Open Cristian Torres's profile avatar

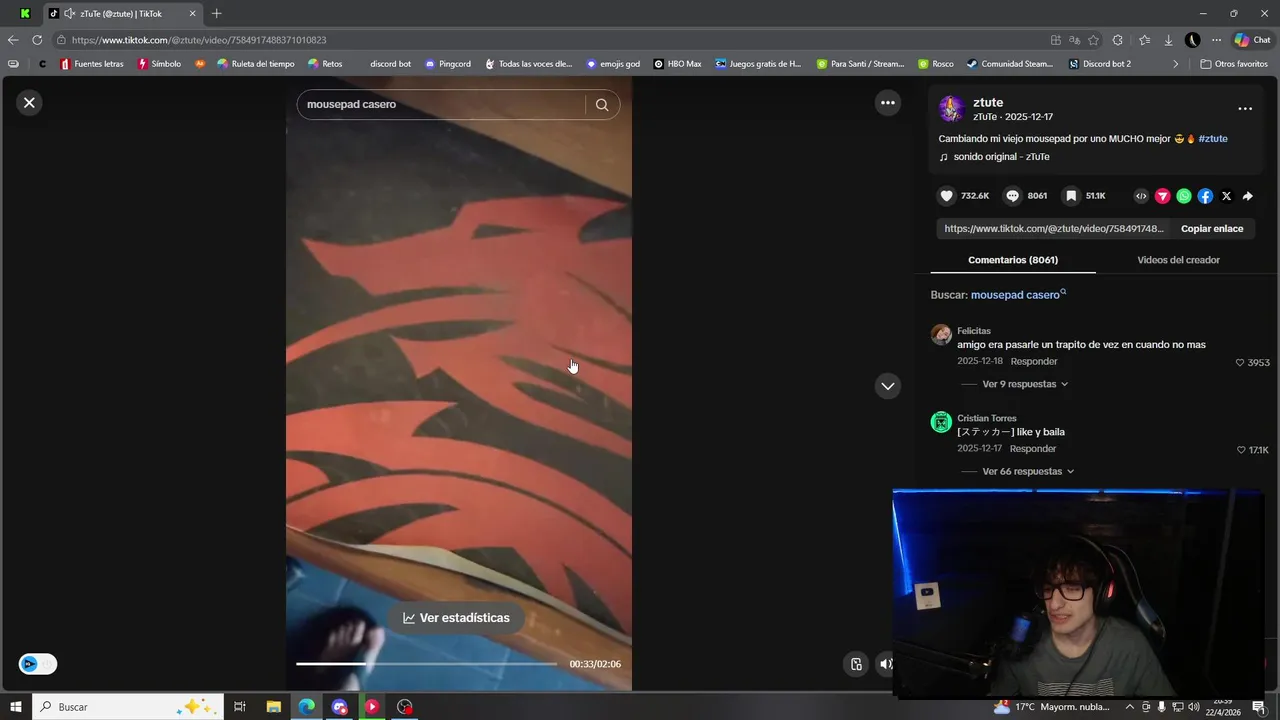tap(941, 422)
